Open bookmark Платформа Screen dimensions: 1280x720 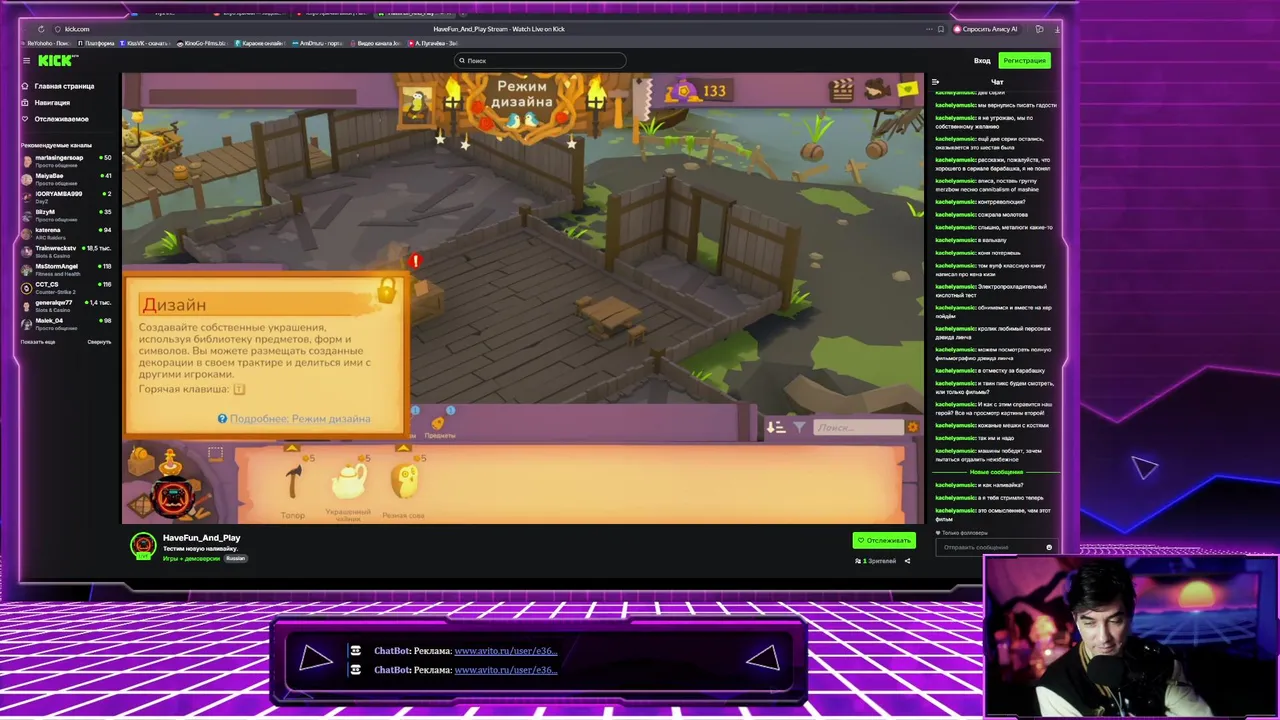click(x=97, y=43)
